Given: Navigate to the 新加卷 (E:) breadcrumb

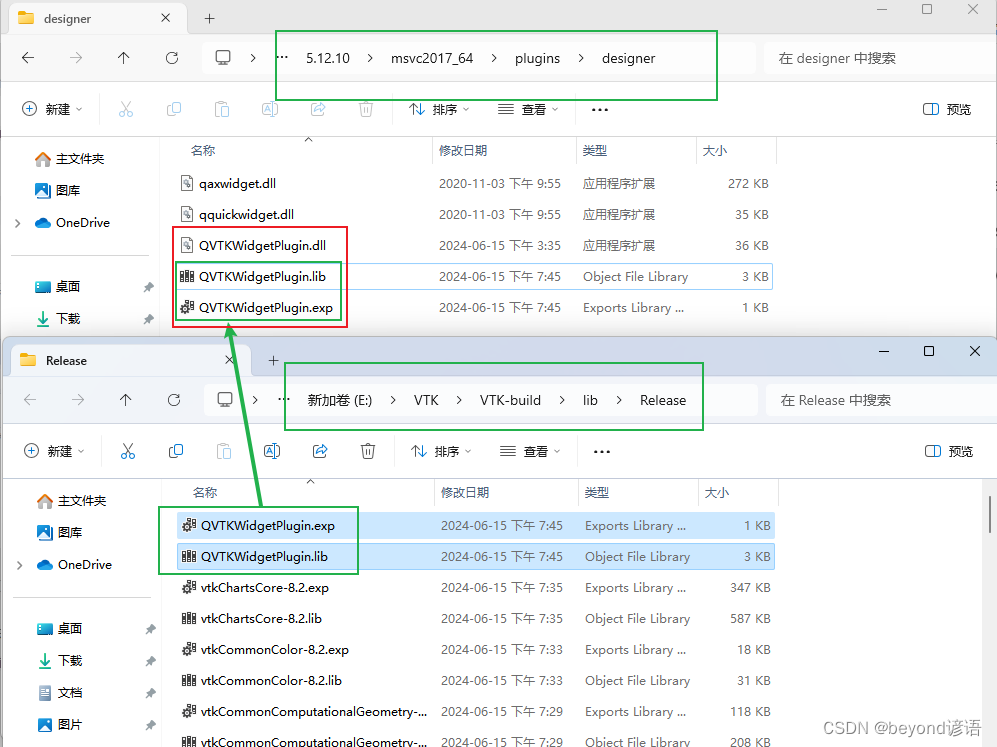Looking at the screenshot, I should 340,401.
